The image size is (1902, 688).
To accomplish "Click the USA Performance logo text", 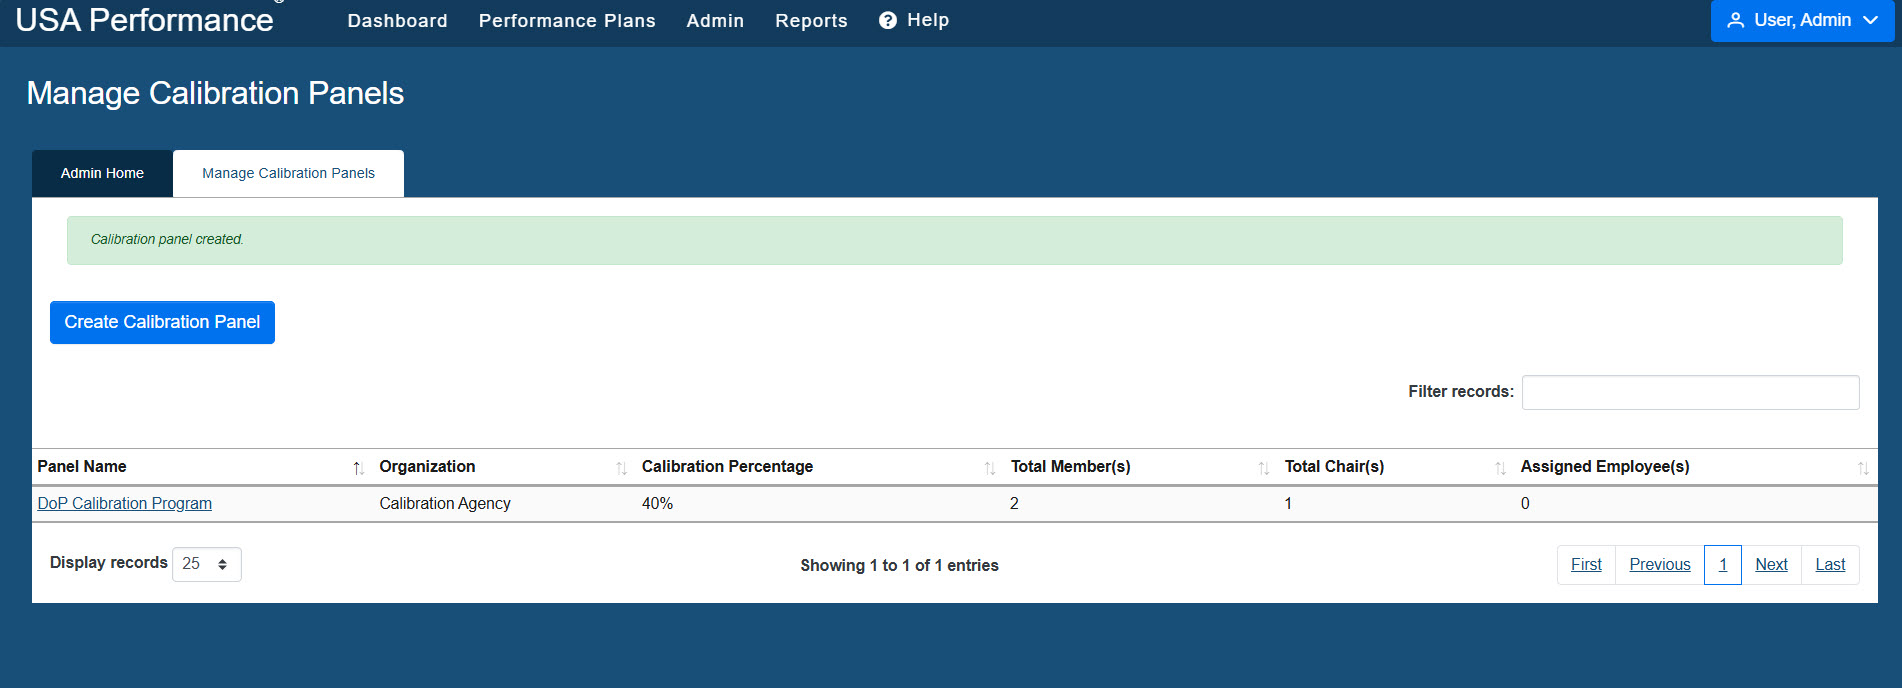I will 144,20.
